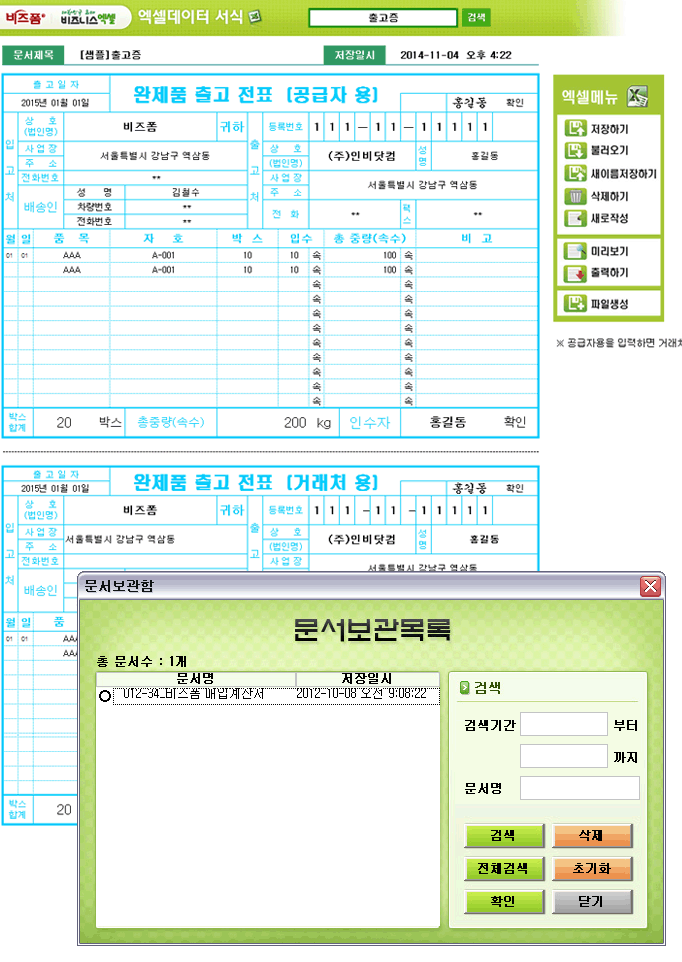Click title 완제품 출고 전표 (공급자 용)
Image resolution: width=682 pixels, height=962 pixels.
pos(256,94)
